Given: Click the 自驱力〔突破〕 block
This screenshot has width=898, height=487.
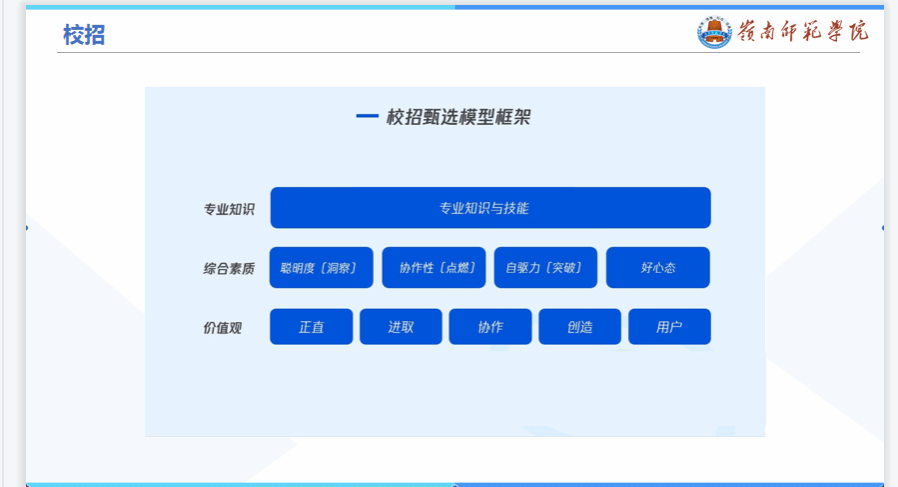Looking at the screenshot, I should (x=545, y=268).
